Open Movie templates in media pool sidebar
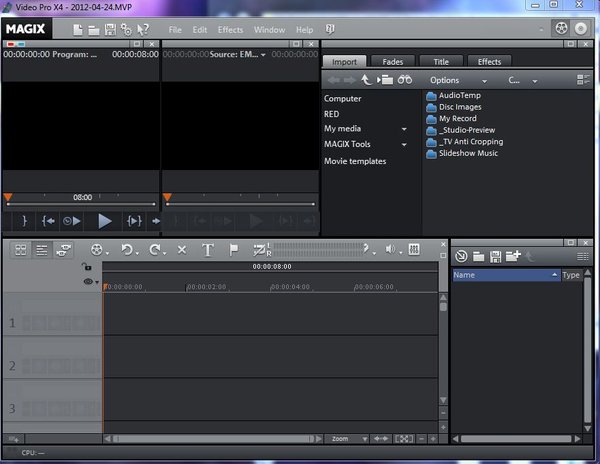 pos(354,161)
